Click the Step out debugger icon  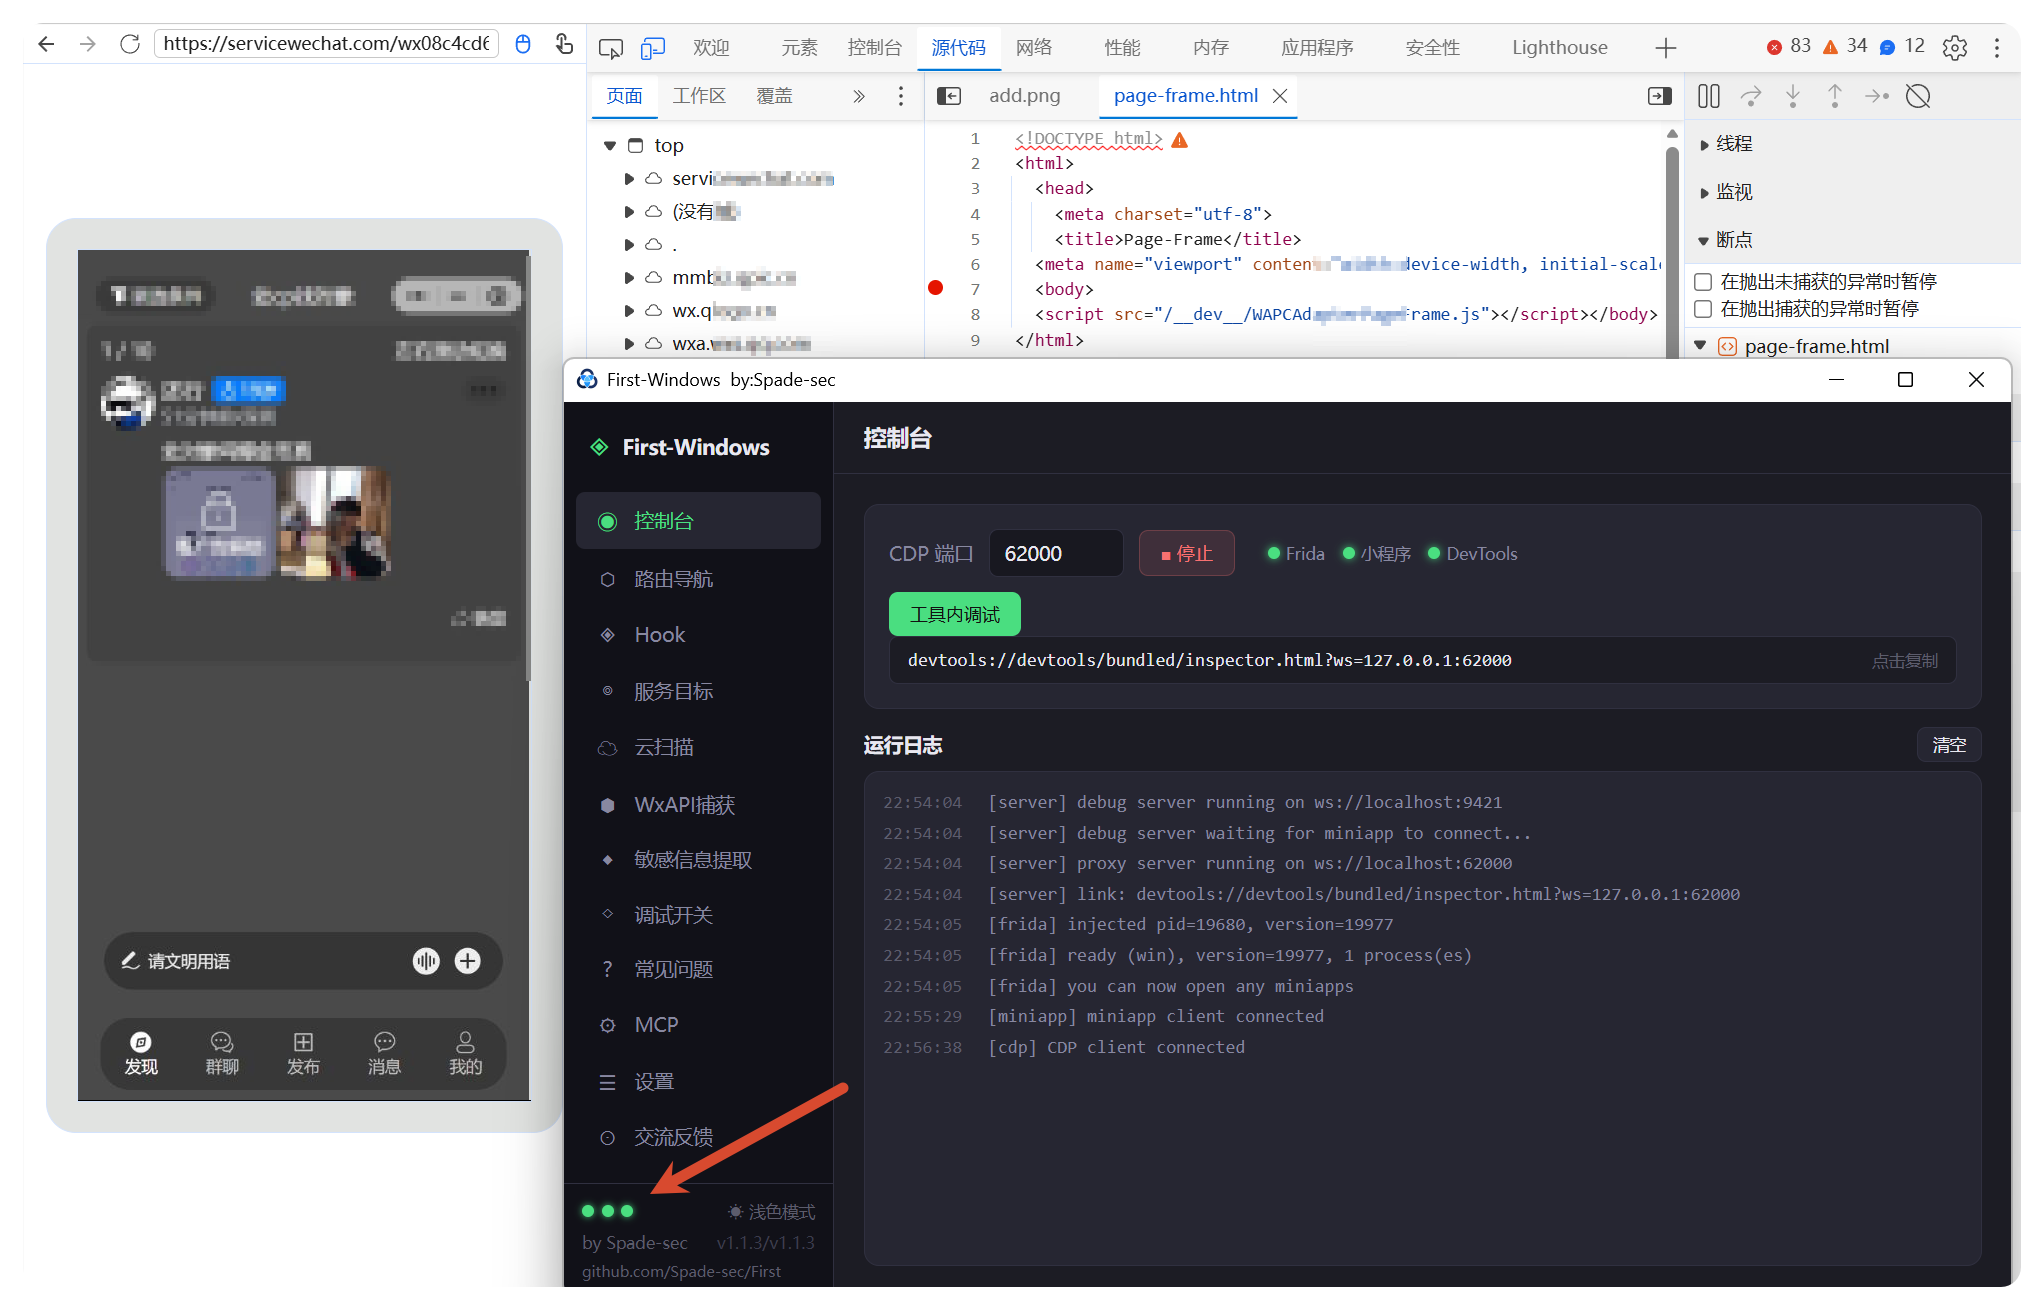(1835, 96)
